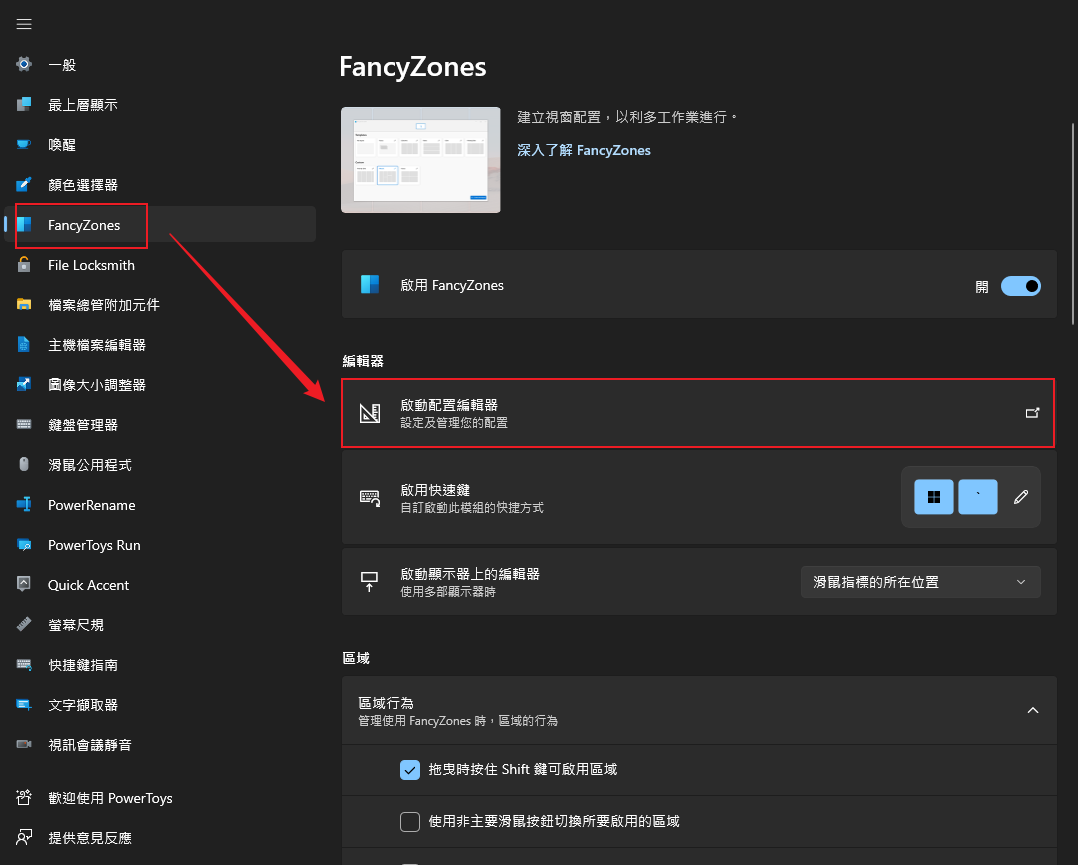Click the launch icon on 啟動配置編輯器

coord(1032,413)
